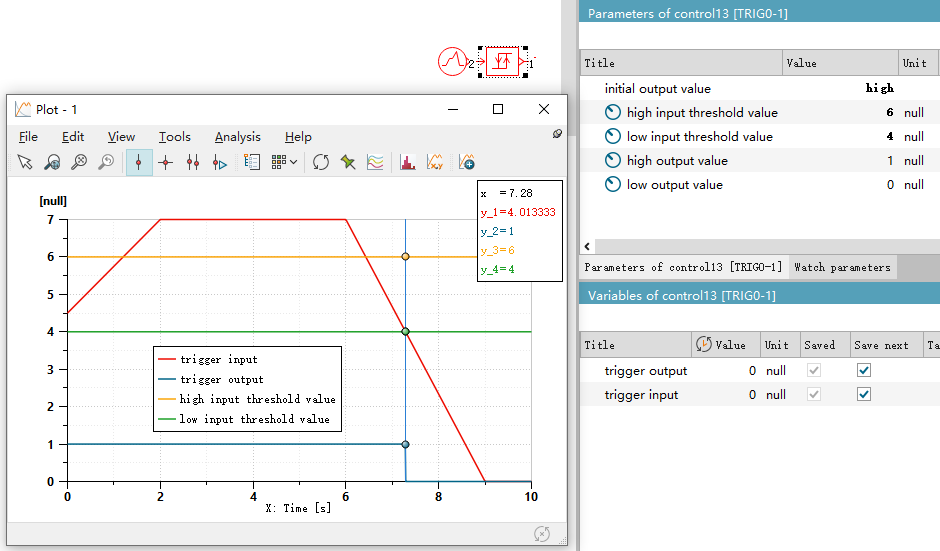The image size is (940, 551).
Task: Click the refresh plot icon
Action: pos(321,162)
